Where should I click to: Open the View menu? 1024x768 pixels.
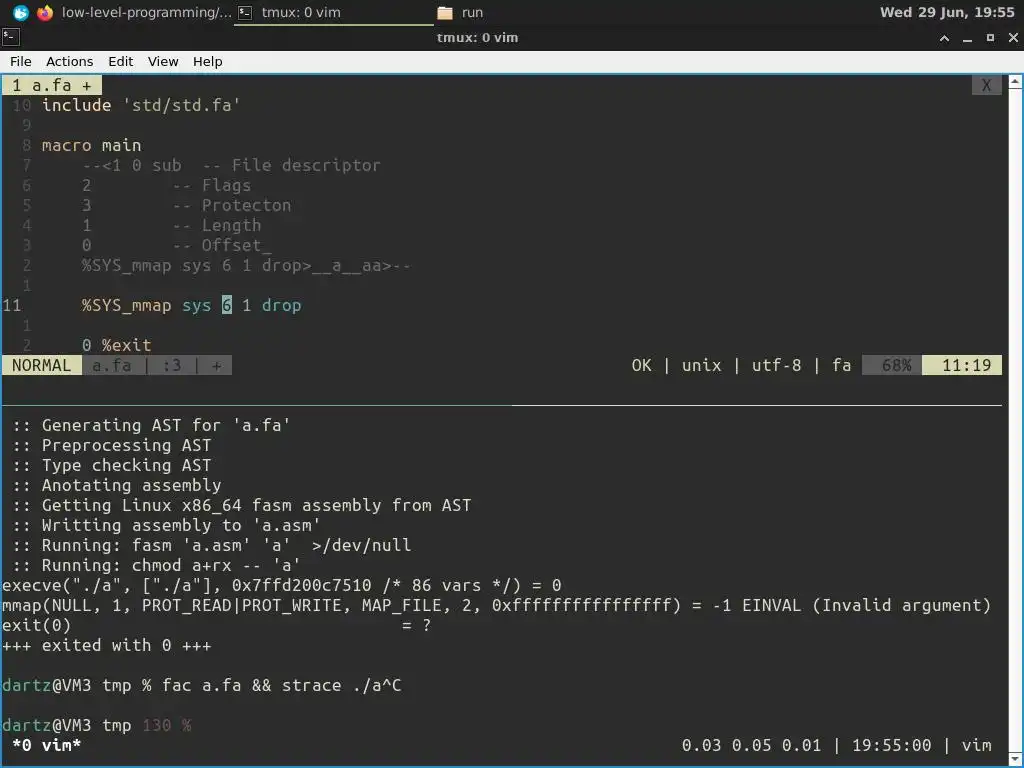point(163,61)
